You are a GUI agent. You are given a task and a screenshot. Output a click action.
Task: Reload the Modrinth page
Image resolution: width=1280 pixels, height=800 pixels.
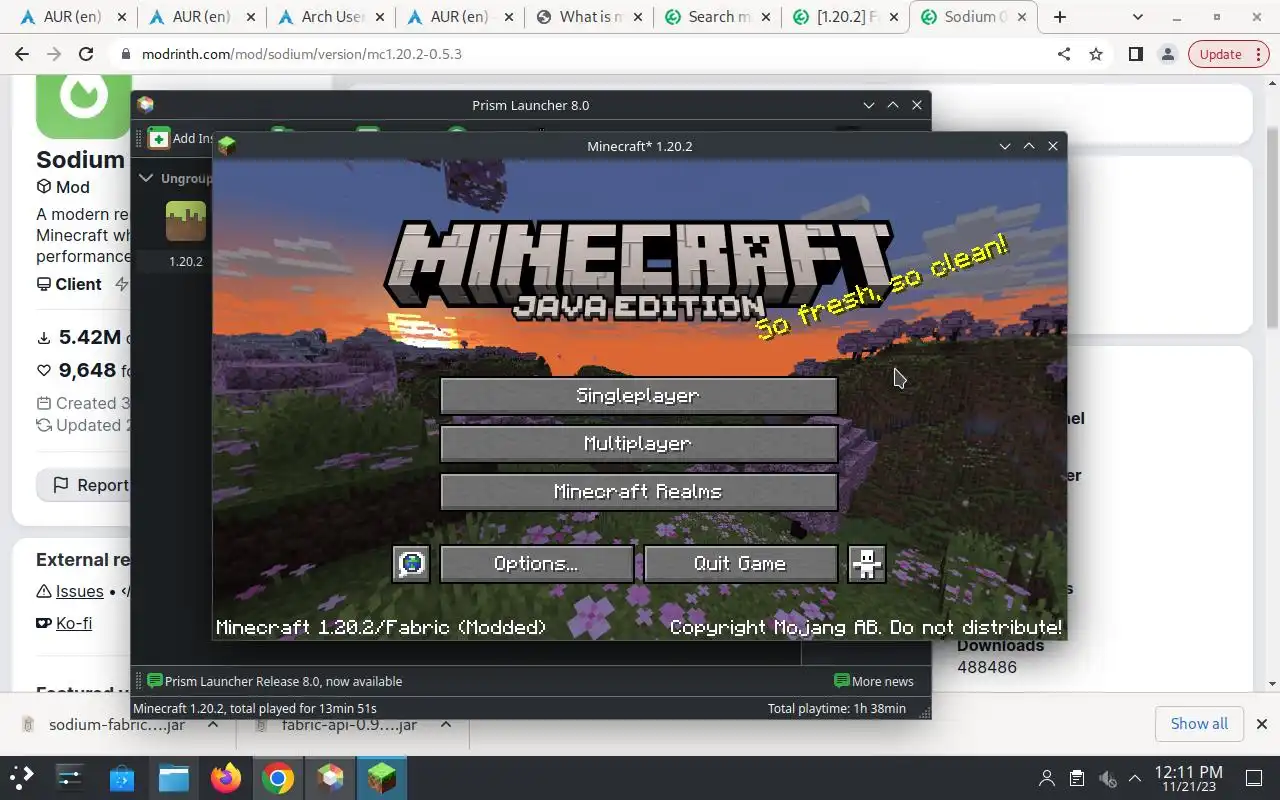86,54
